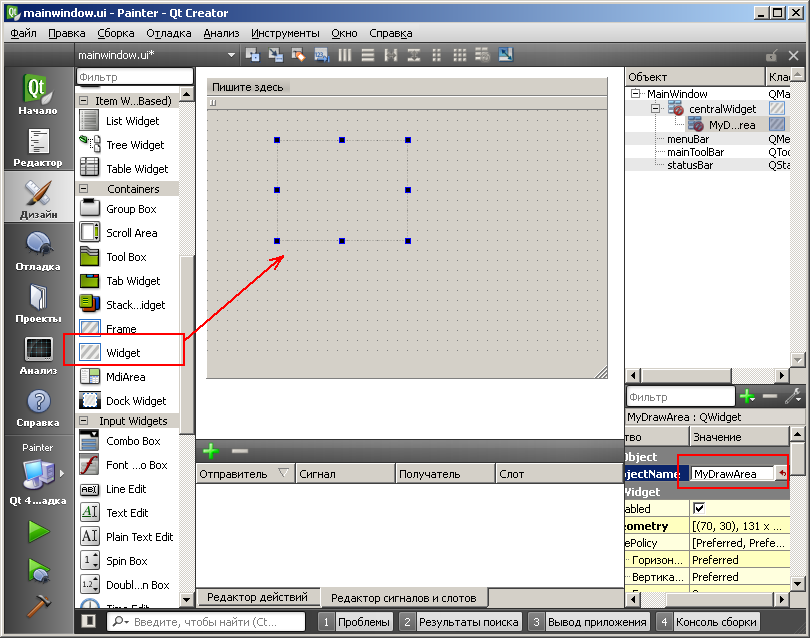Switch to buddy editing mode in toolbar
The image size is (810, 638).
(299, 55)
